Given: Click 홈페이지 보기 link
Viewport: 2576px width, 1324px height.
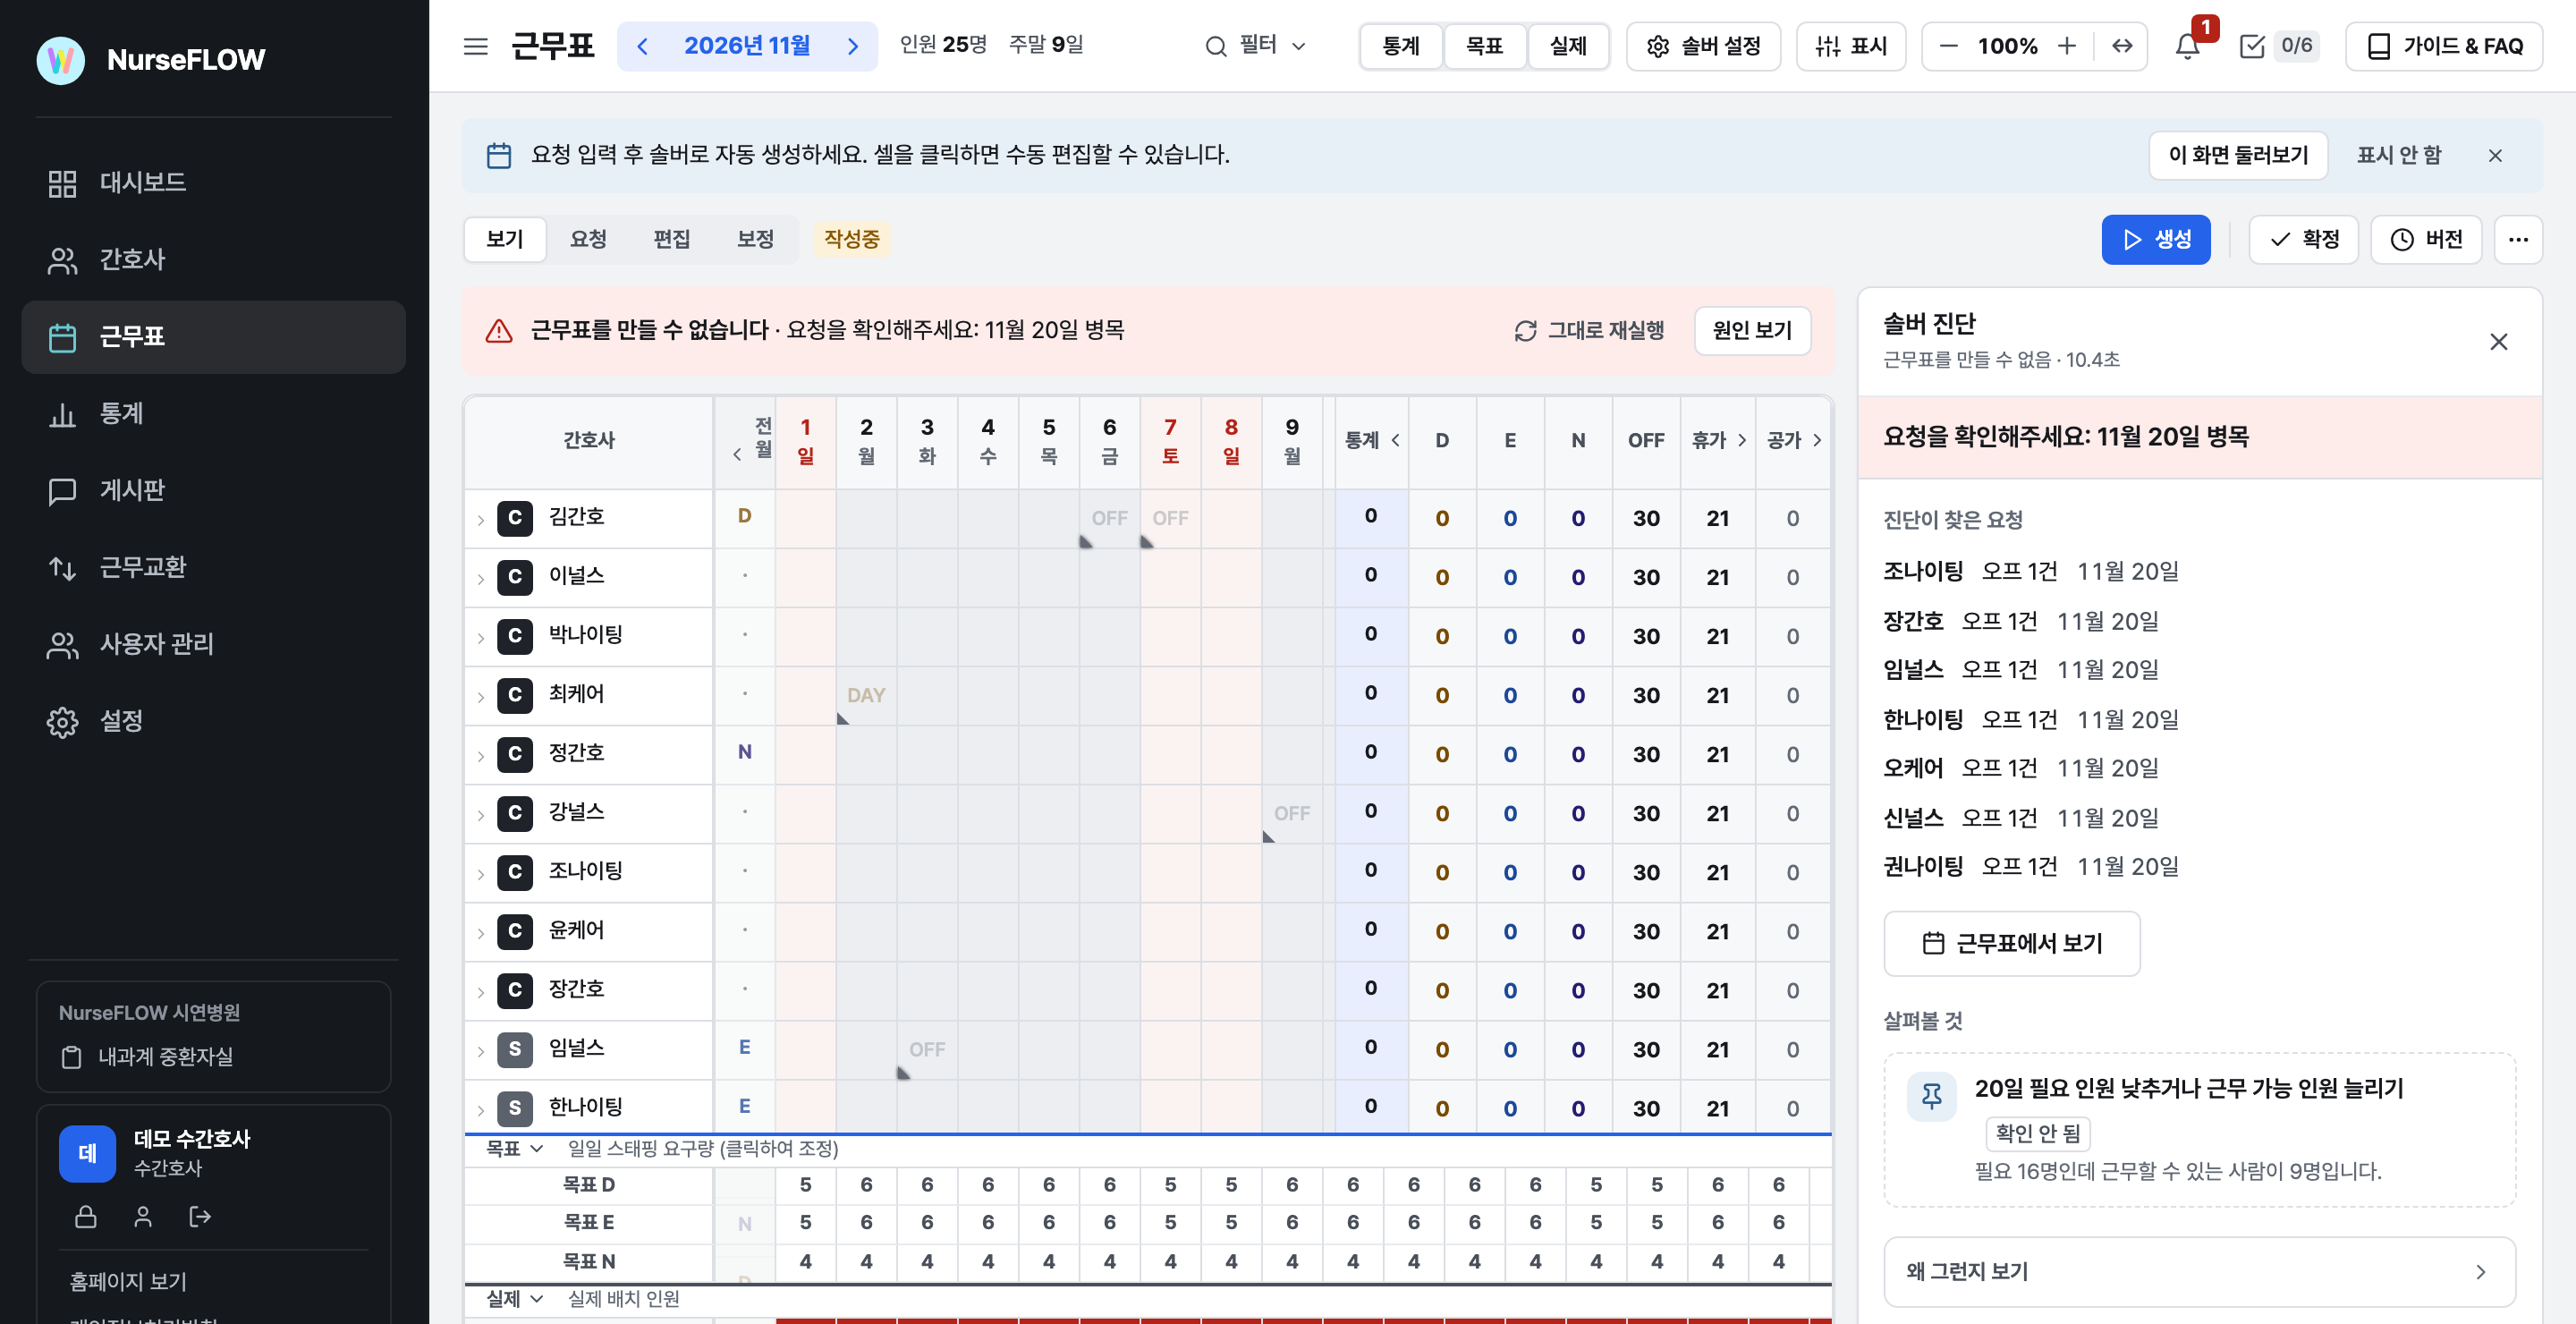Looking at the screenshot, I should 128,1281.
